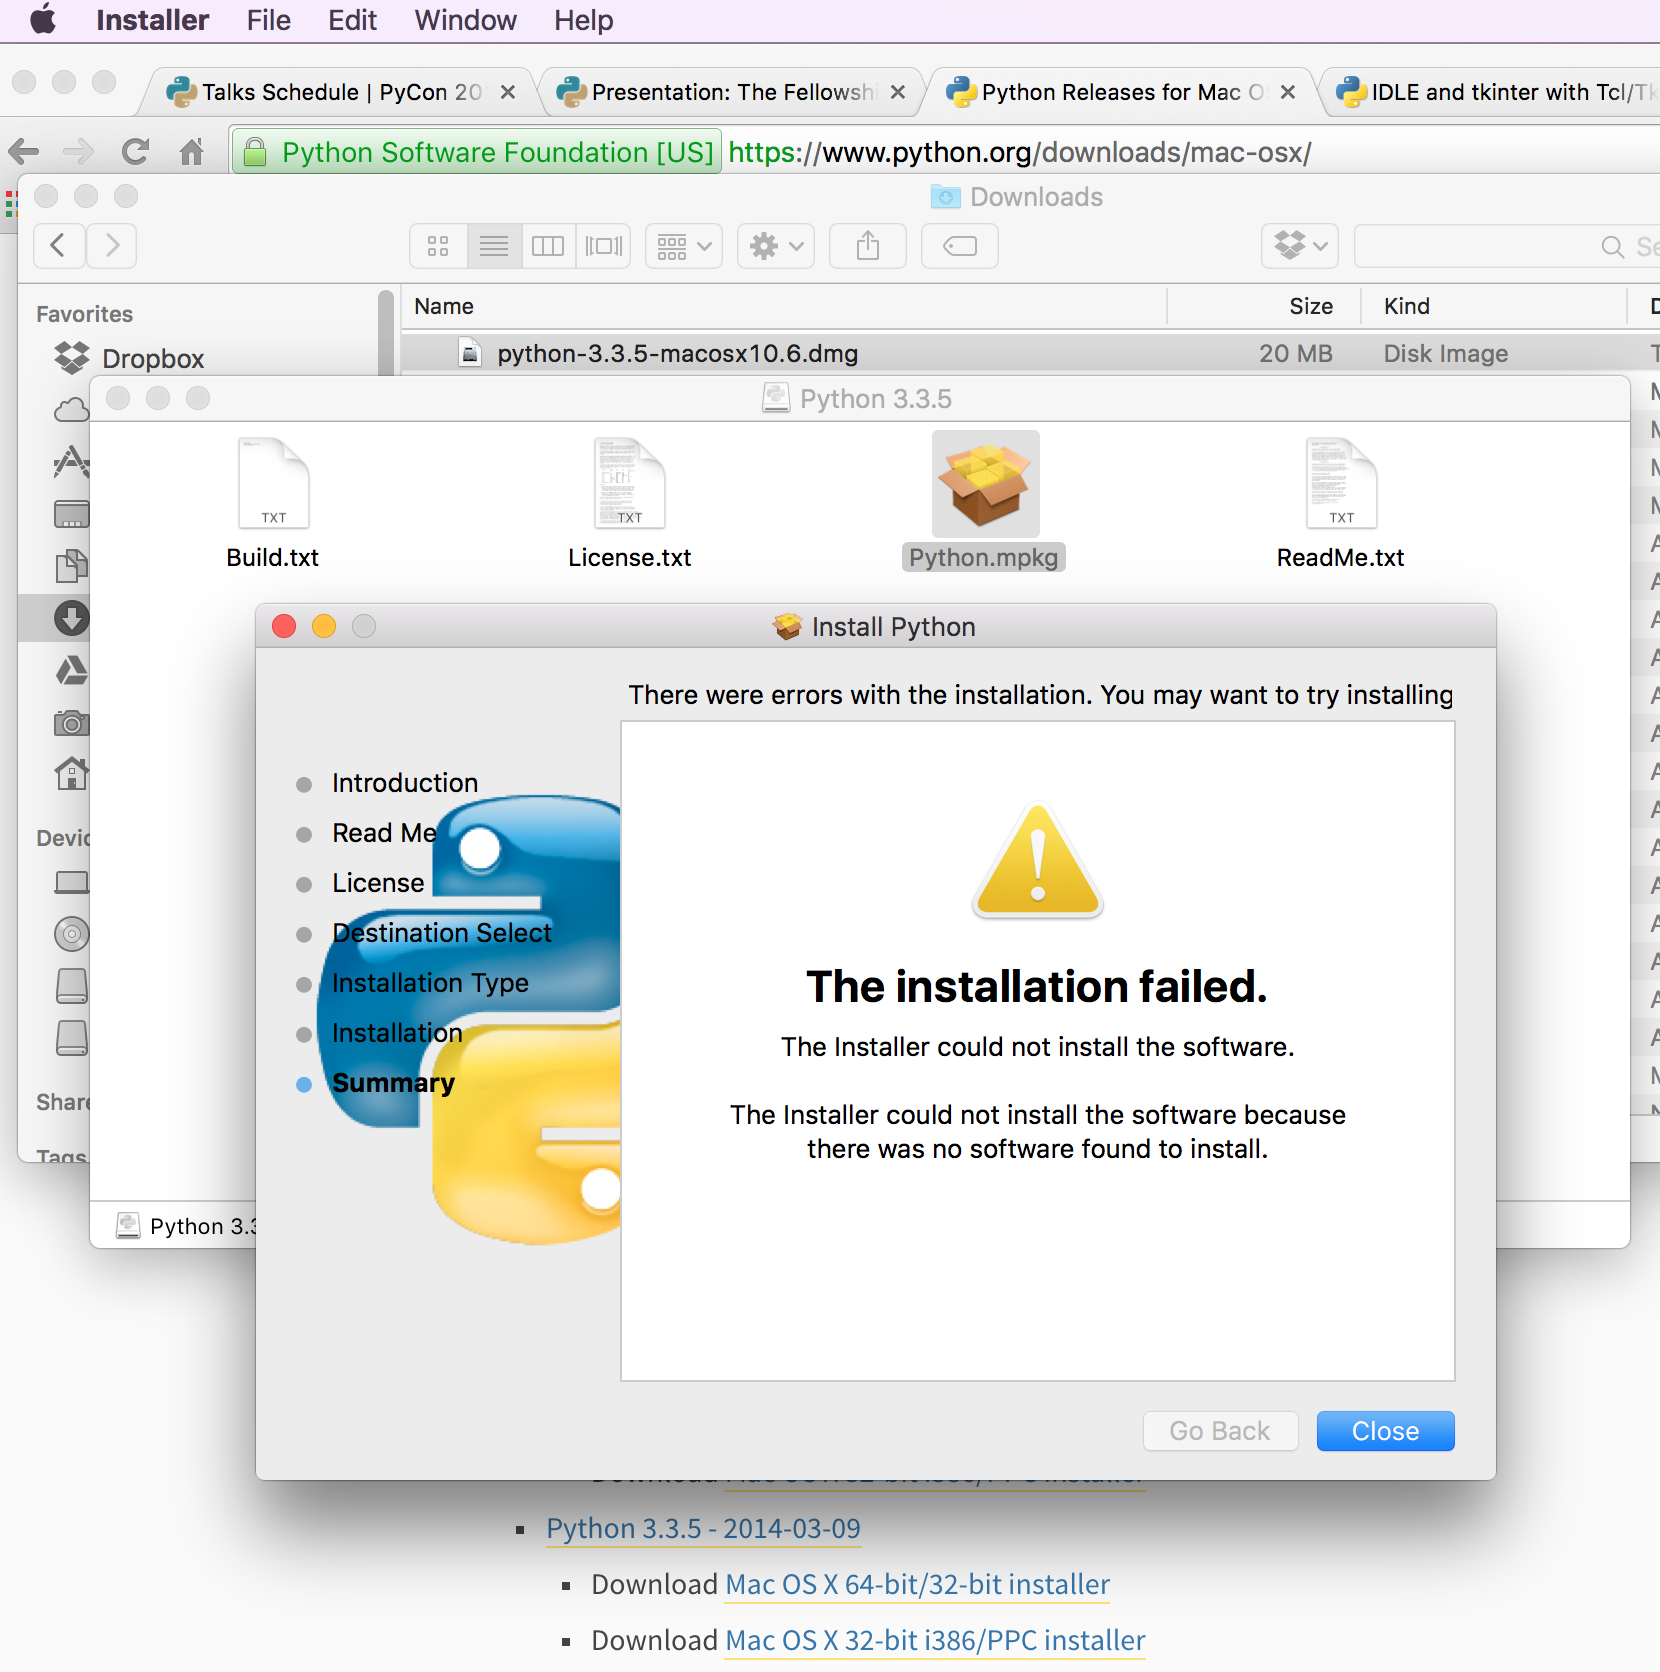Screen dimensions: 1660x1672
Task: Sort Finder list by Name column
Action: [x=444, y=306]
